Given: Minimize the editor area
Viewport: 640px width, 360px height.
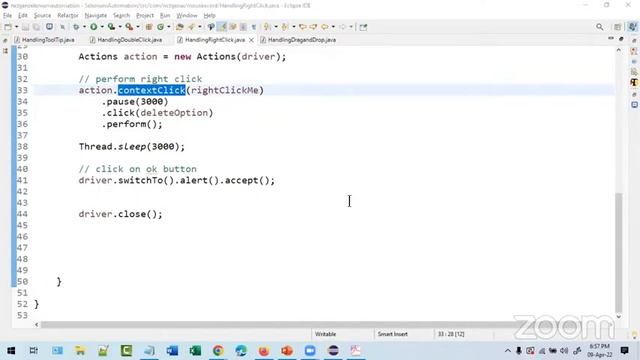Looking at the screenshot, I should point(611,38).
